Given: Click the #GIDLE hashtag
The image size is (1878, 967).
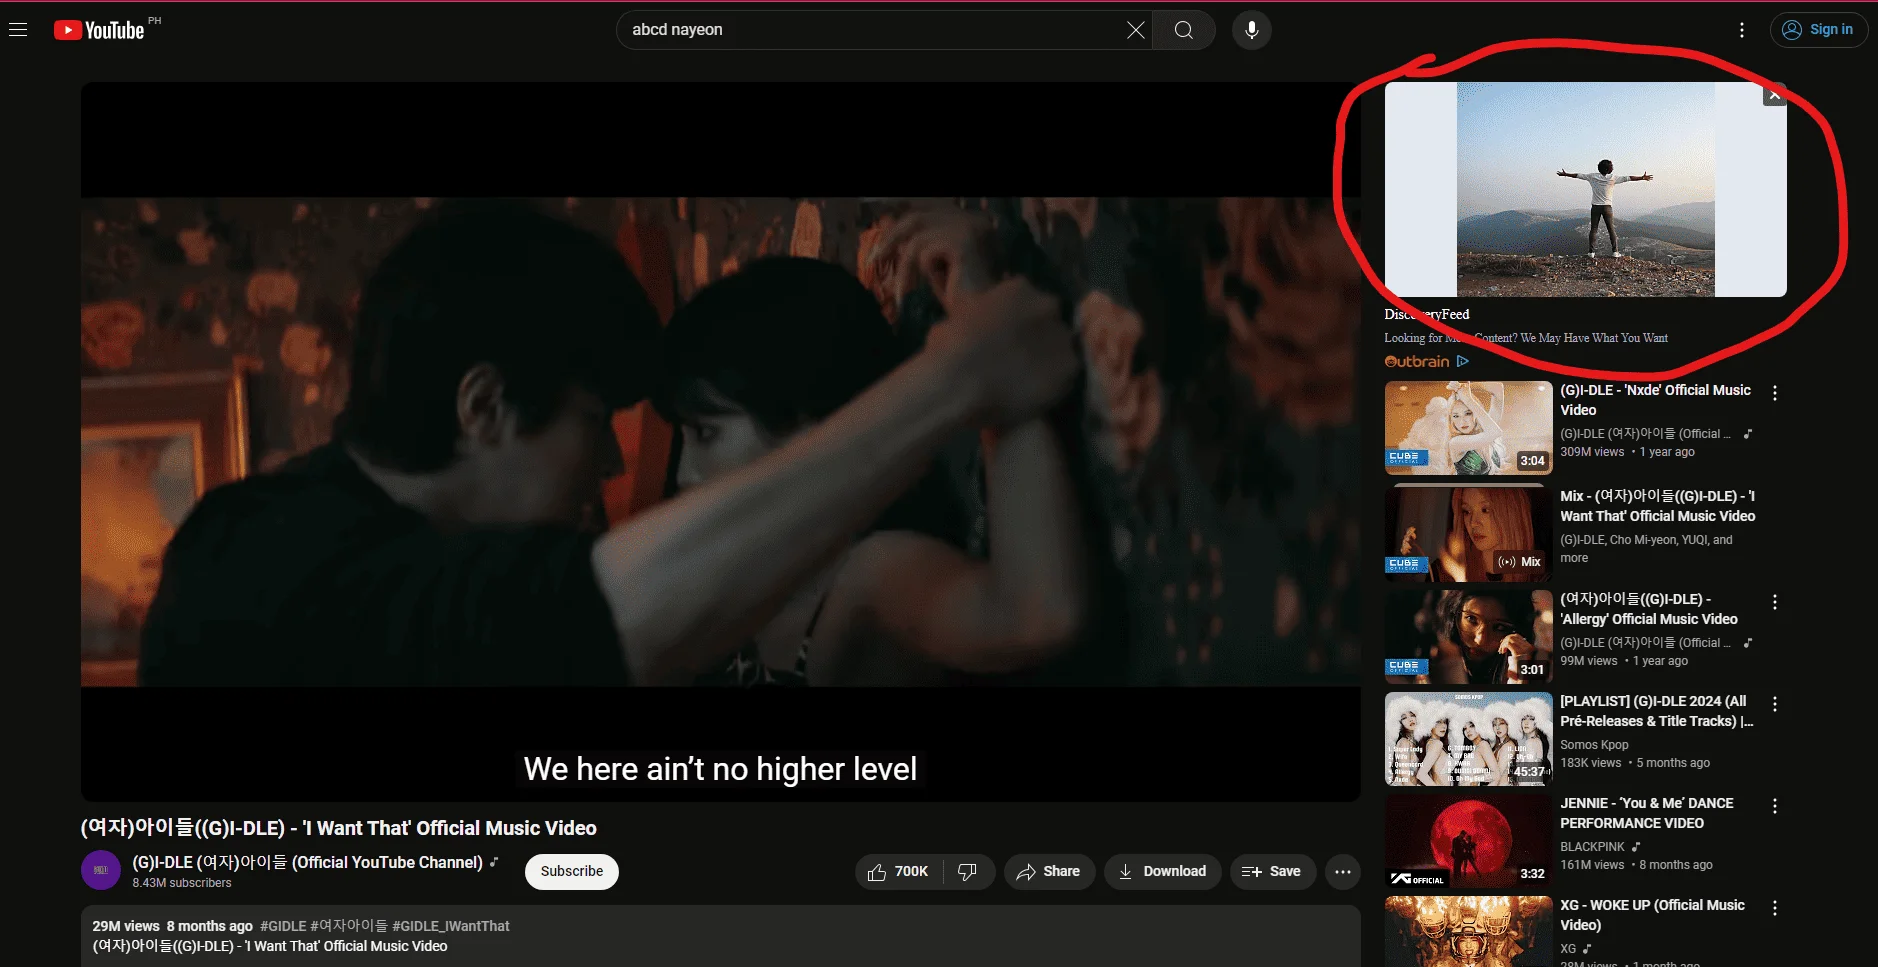Looking at the screenshot, I should (282, 926).
